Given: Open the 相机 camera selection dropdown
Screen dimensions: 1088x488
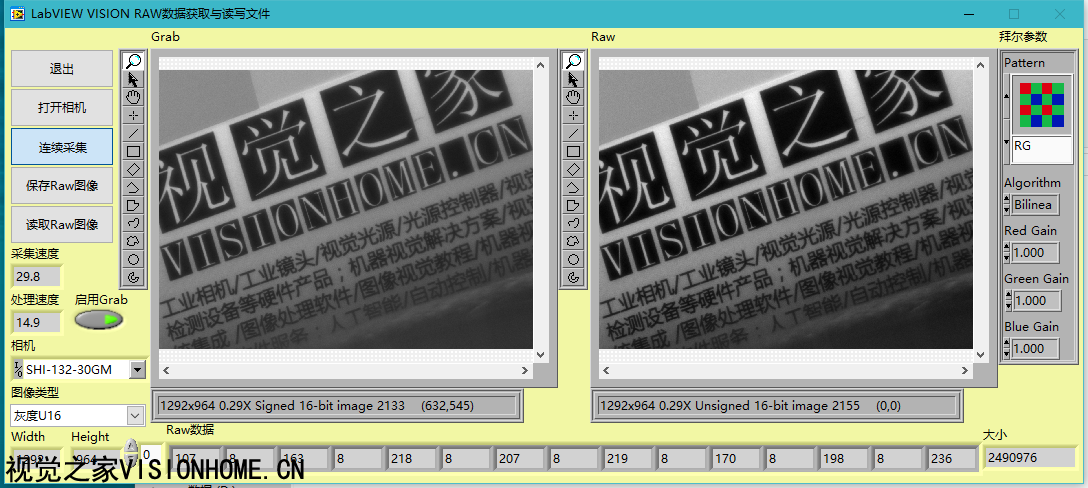Looking at the screenshot, I should tap(137, 370).
